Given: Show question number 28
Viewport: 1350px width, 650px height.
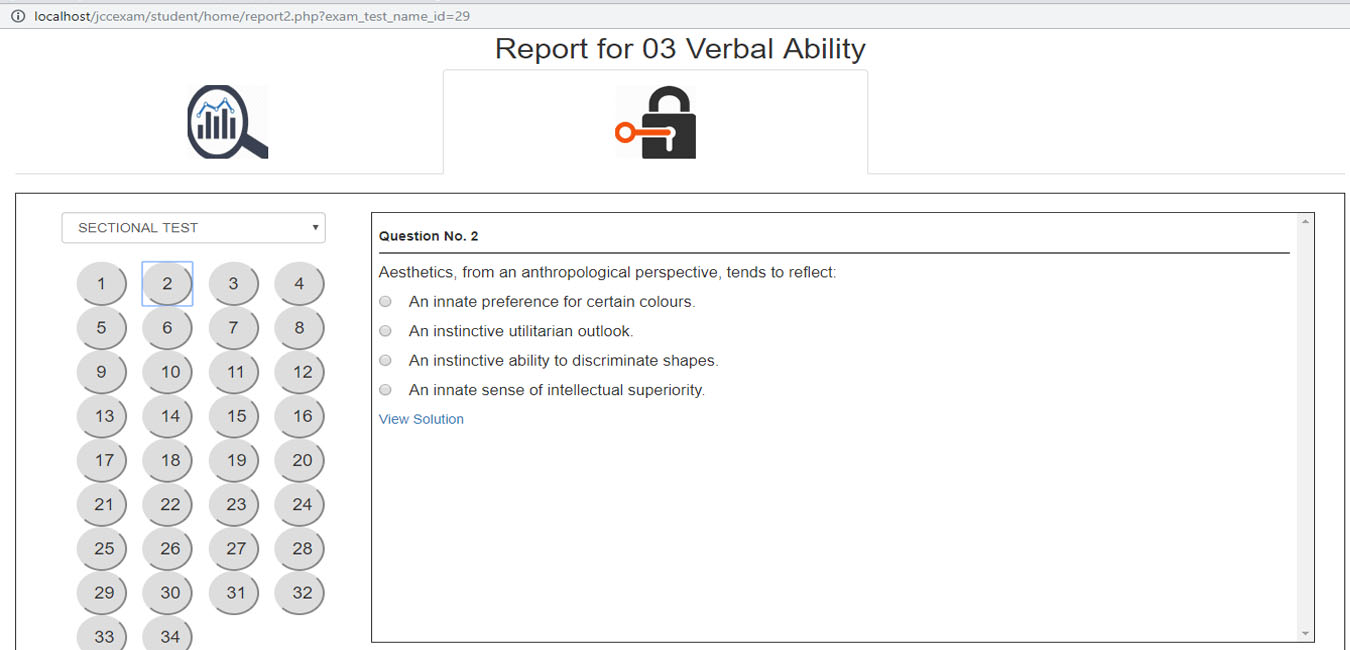Looking at the screenshot, I should click(x=299, y=548).
